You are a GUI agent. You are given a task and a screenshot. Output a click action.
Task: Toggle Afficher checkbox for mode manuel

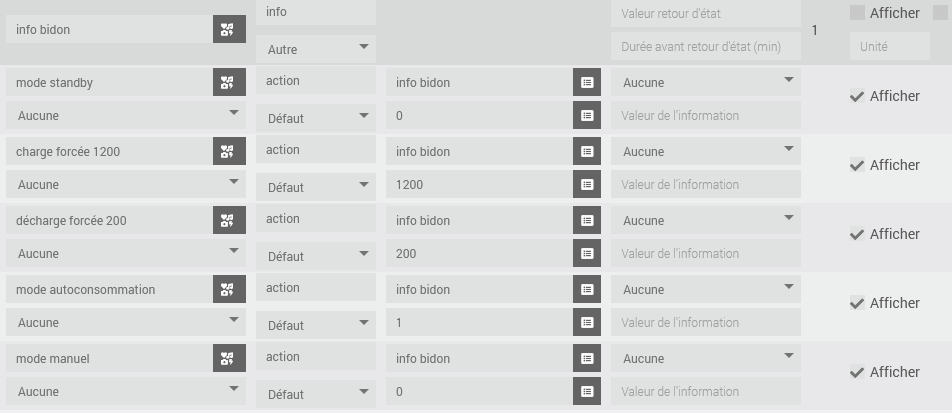click(x=857, y=372)
